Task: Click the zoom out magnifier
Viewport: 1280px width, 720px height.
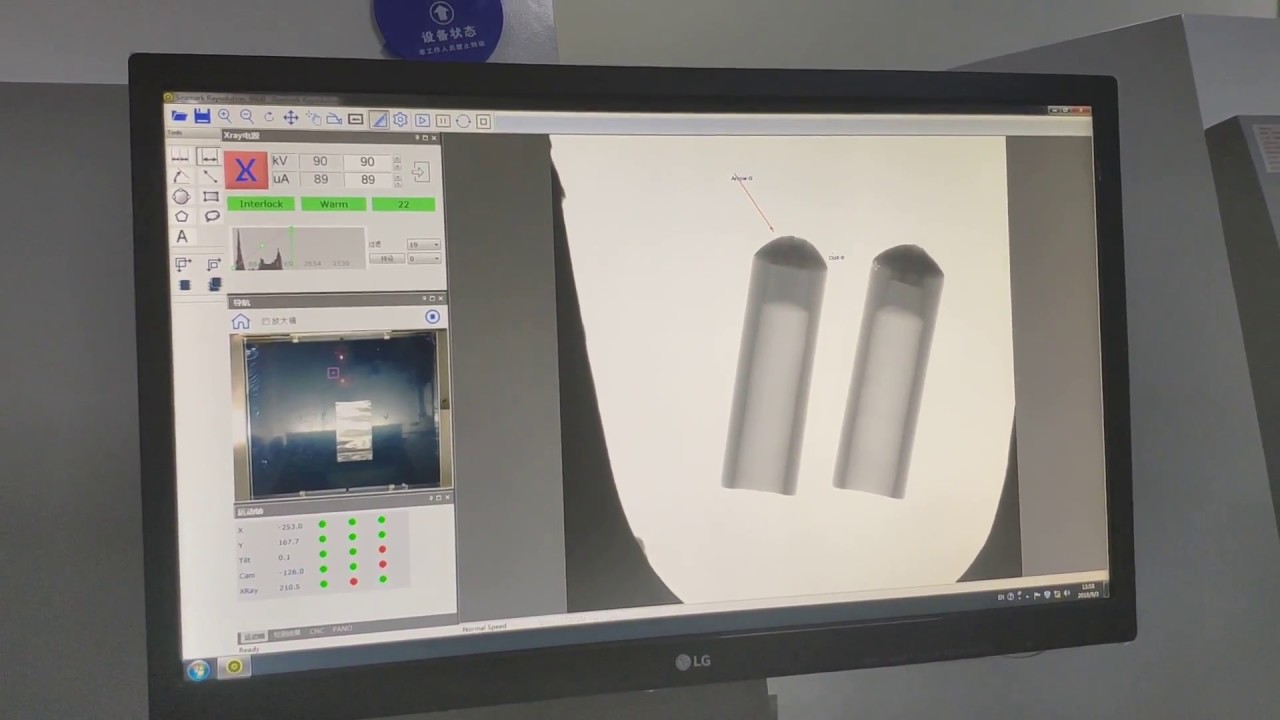Action: point(246,117)
